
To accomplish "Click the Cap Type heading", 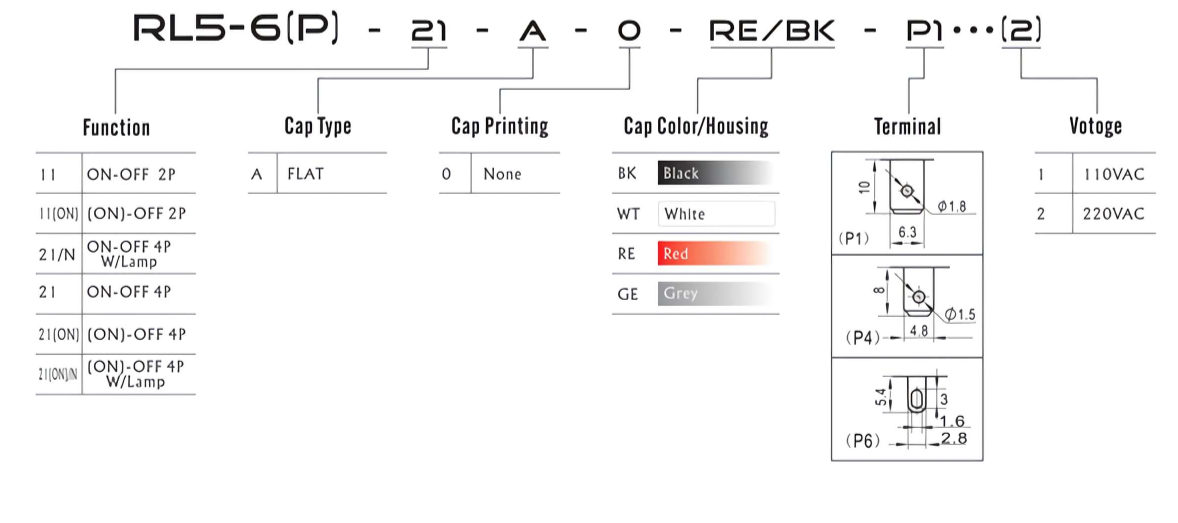I will click(x=318, y=126).
